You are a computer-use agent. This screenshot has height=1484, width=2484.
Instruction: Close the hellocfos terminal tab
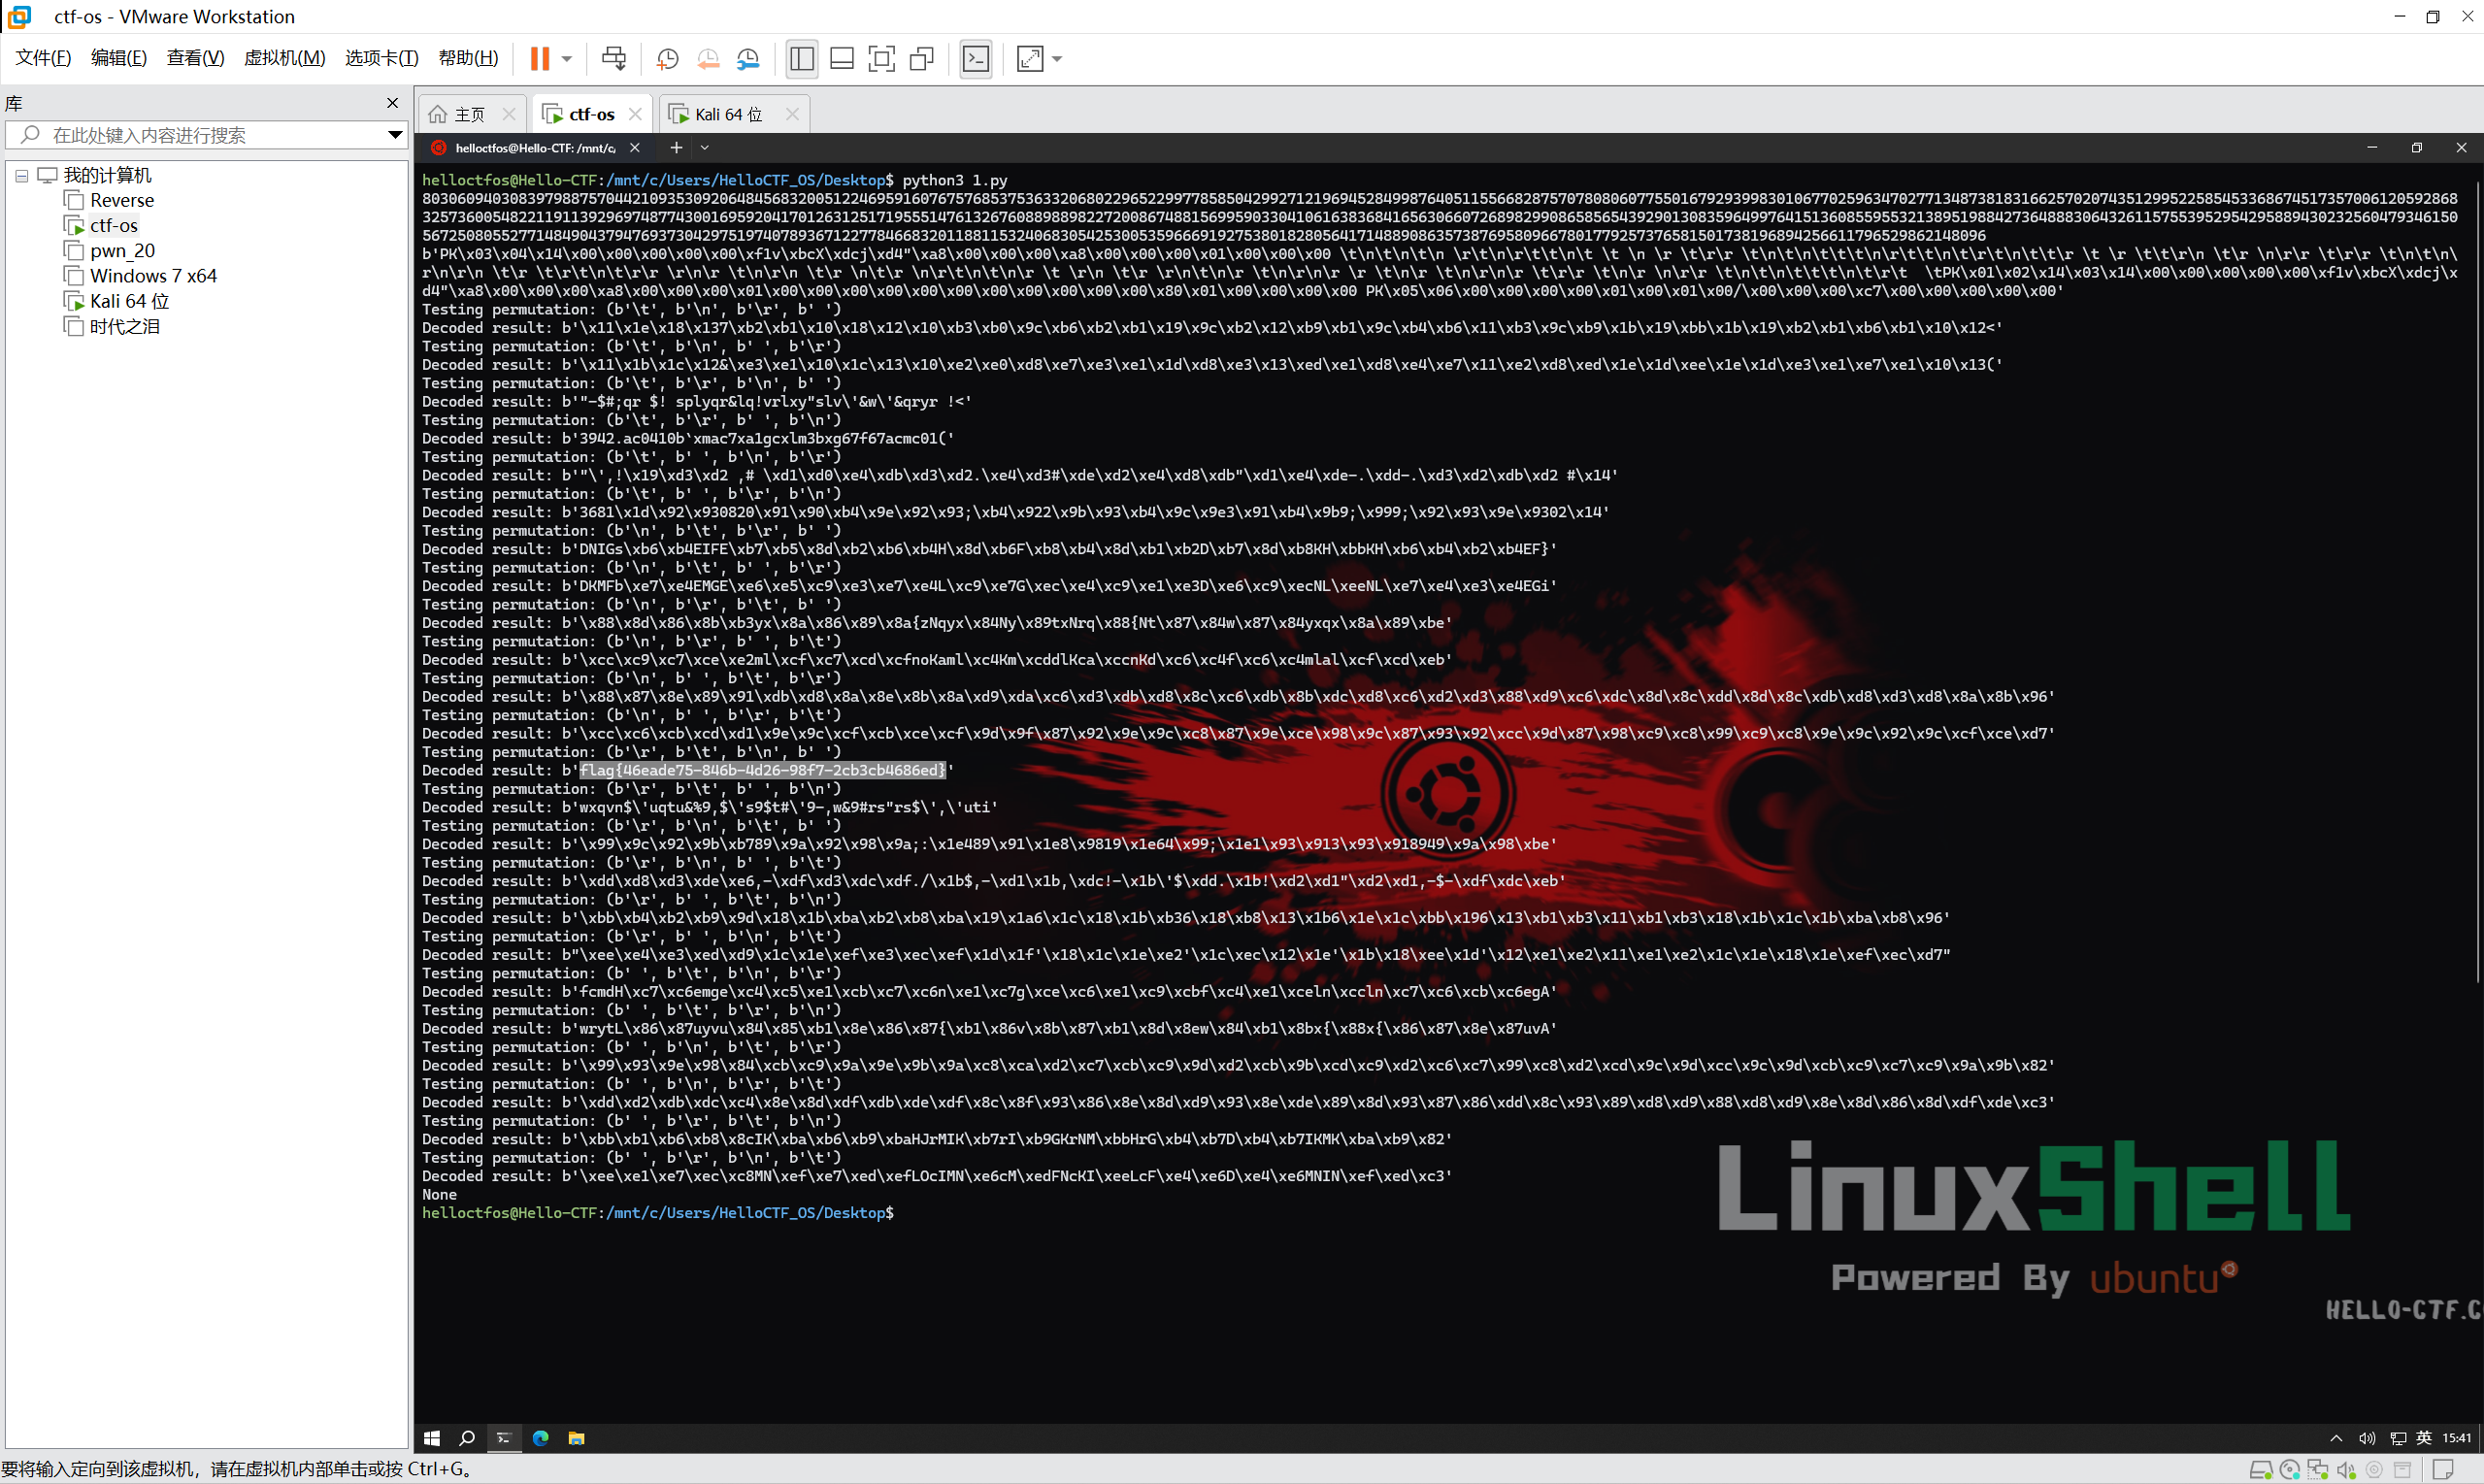(x=634, y=148)
